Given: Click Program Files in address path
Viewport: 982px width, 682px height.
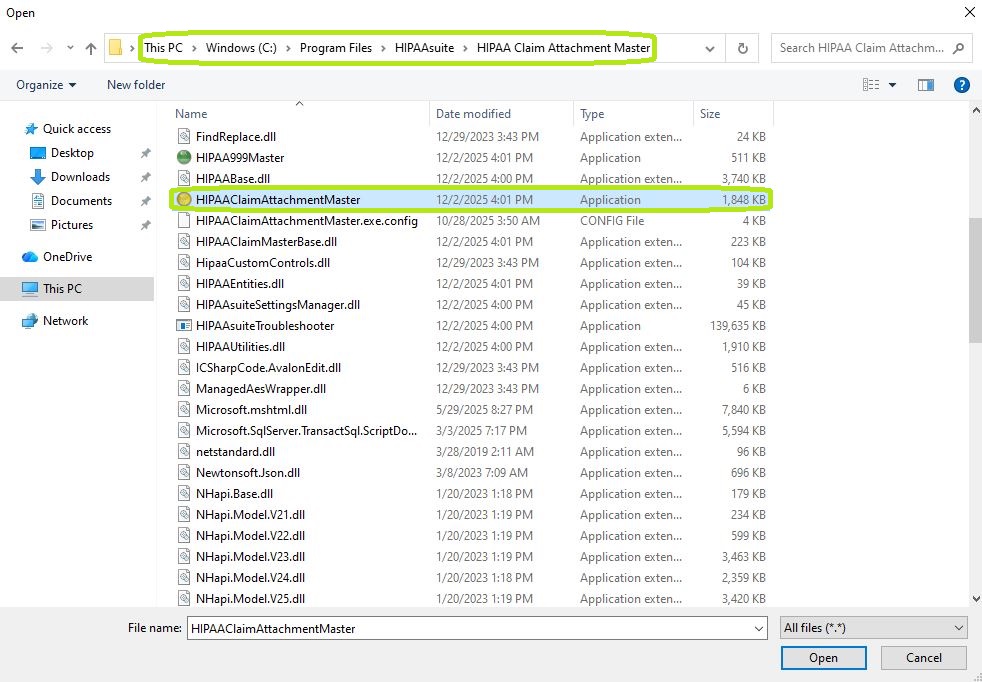Looking at the screenshot, I should [336, 48].
